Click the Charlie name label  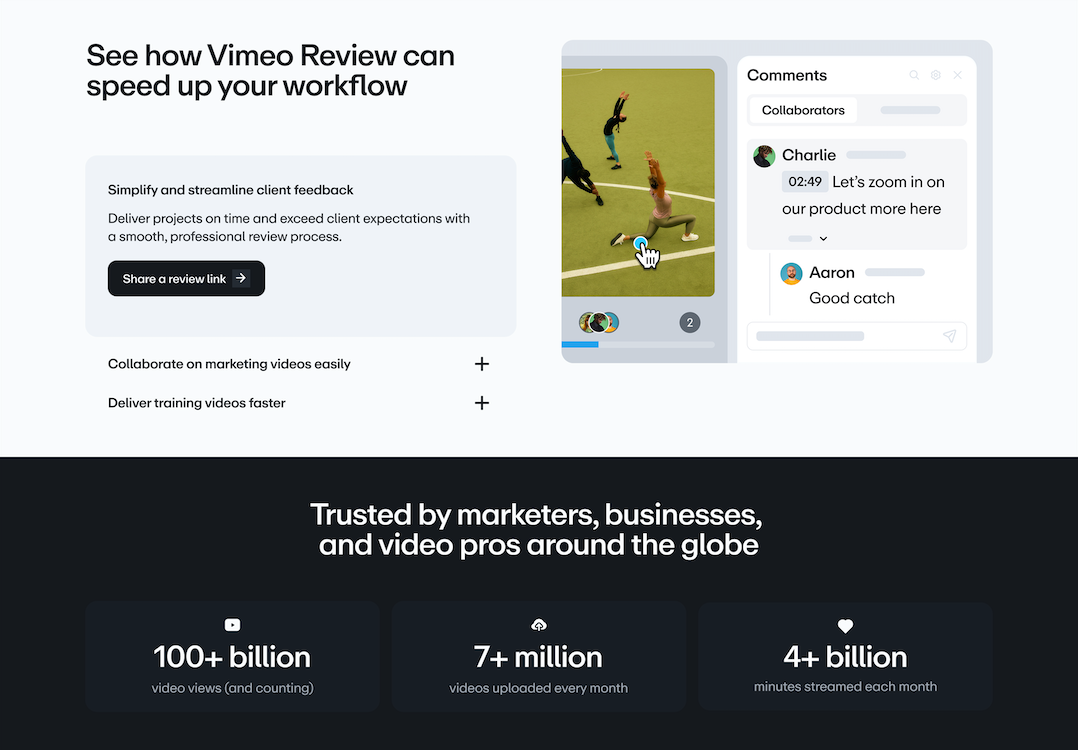pyautogui.click(x=809, y=155)
